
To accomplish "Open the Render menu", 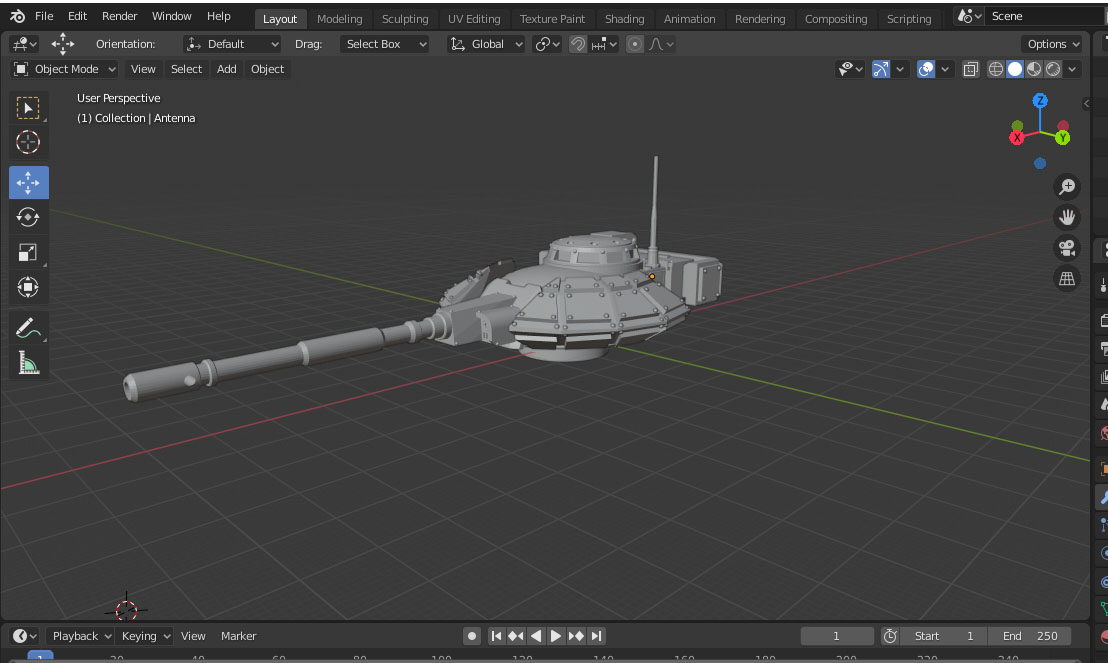I will coord(120,16).
